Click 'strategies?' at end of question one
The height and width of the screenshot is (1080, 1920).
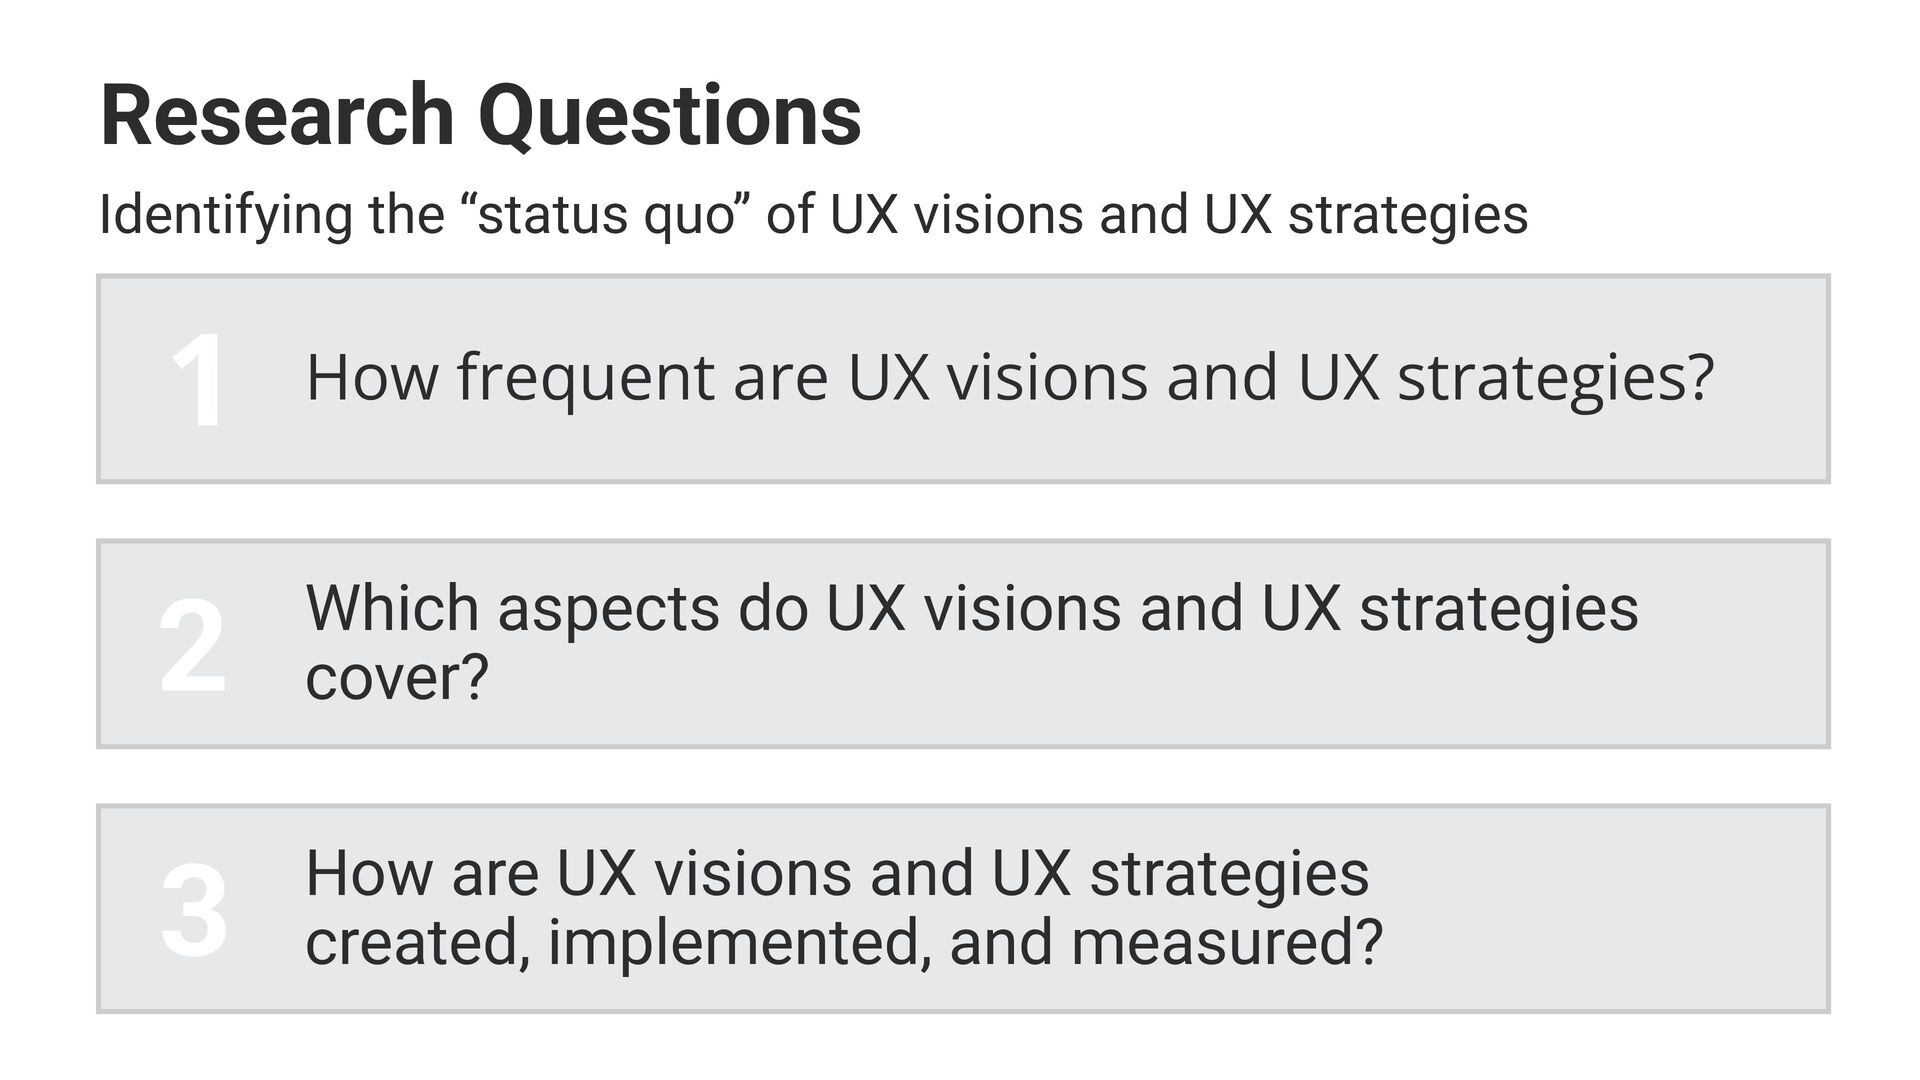pyautogui.click(x=1556, y=379)
